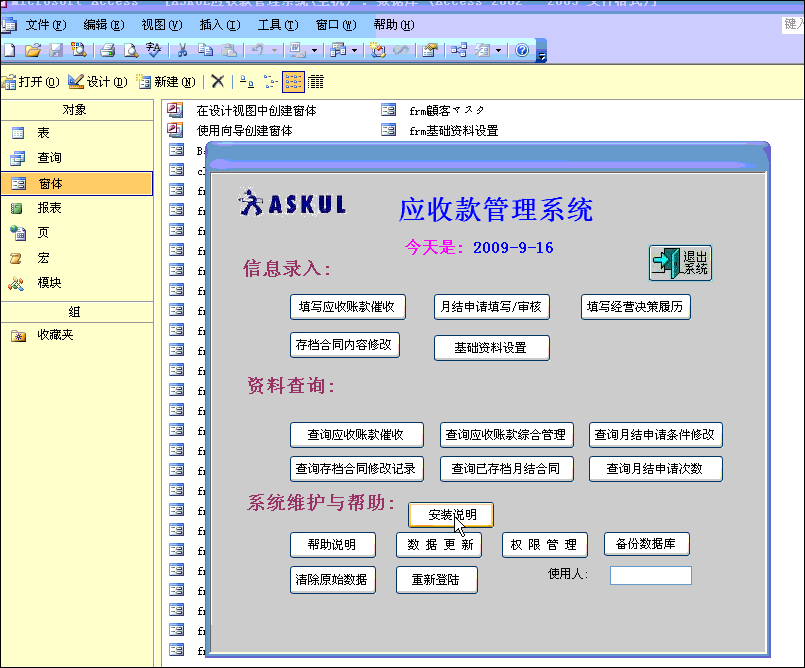Open the Relationships toolbar icon

click(x=458, y=50)
